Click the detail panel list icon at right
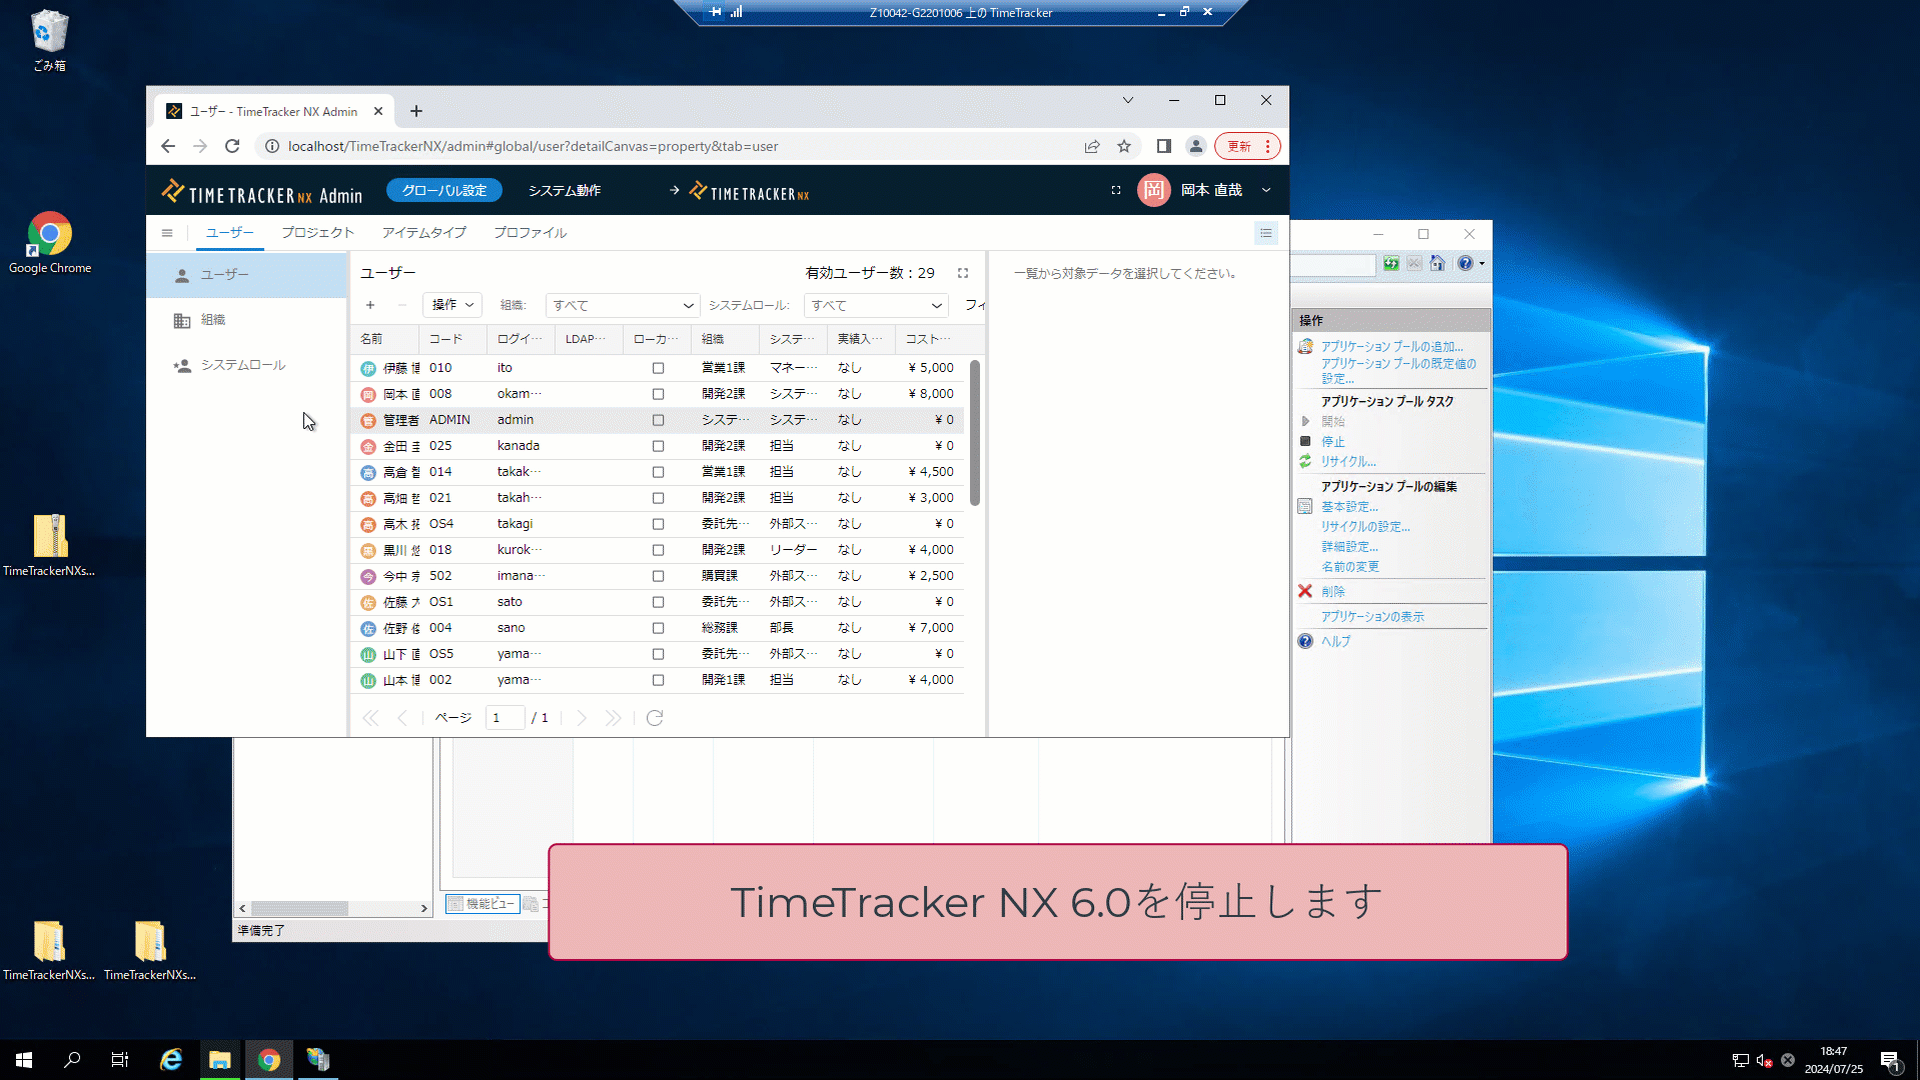This screenshot has width=1920, height=1080. tap(1266, 233)
